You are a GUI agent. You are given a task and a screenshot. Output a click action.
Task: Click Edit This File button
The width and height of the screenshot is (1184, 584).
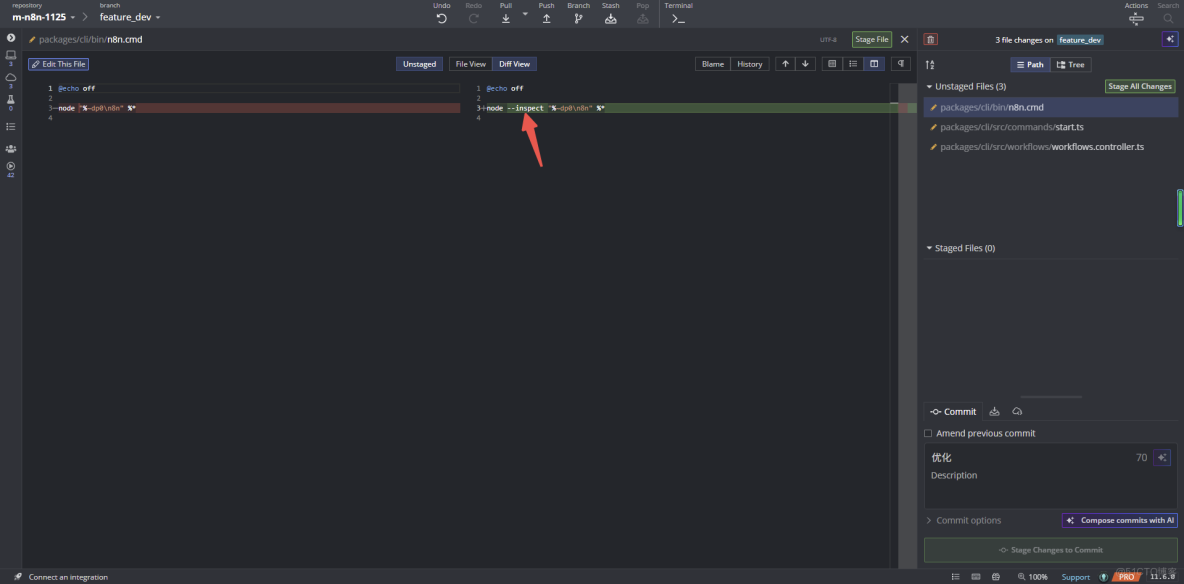coord(58,64)
